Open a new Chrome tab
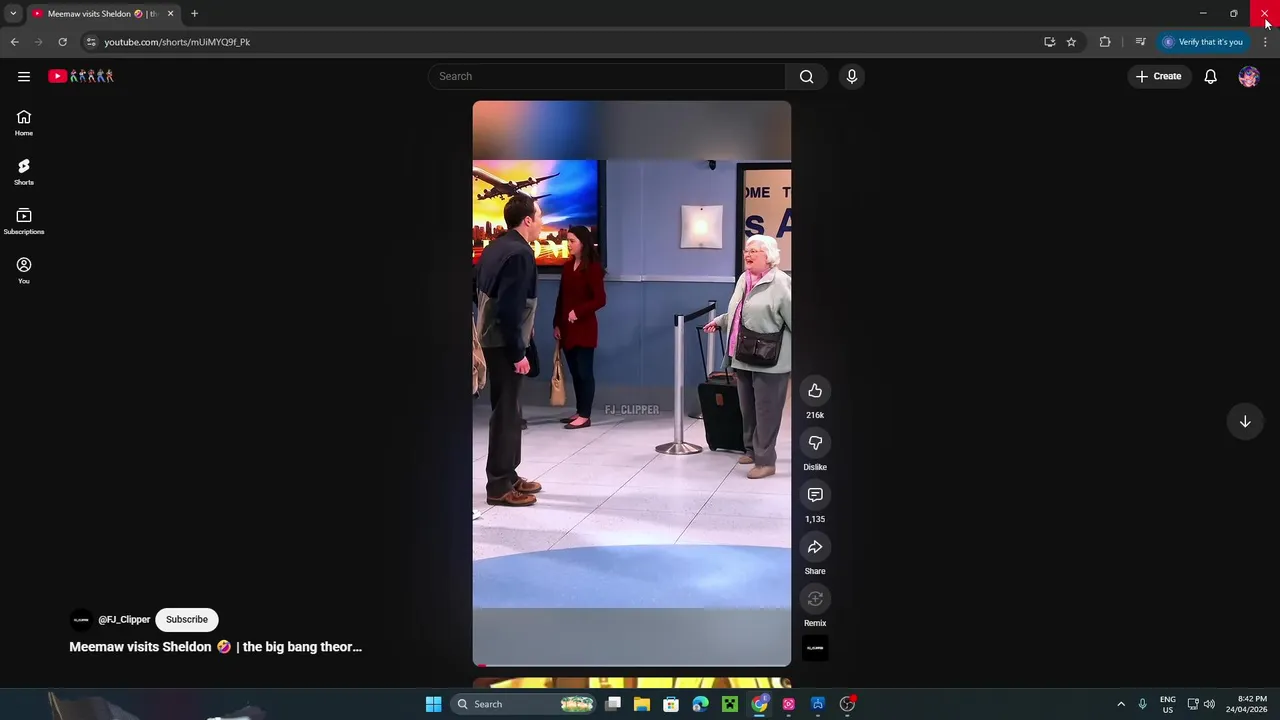The image size is (1280, 720). click(x=194, y=14)
